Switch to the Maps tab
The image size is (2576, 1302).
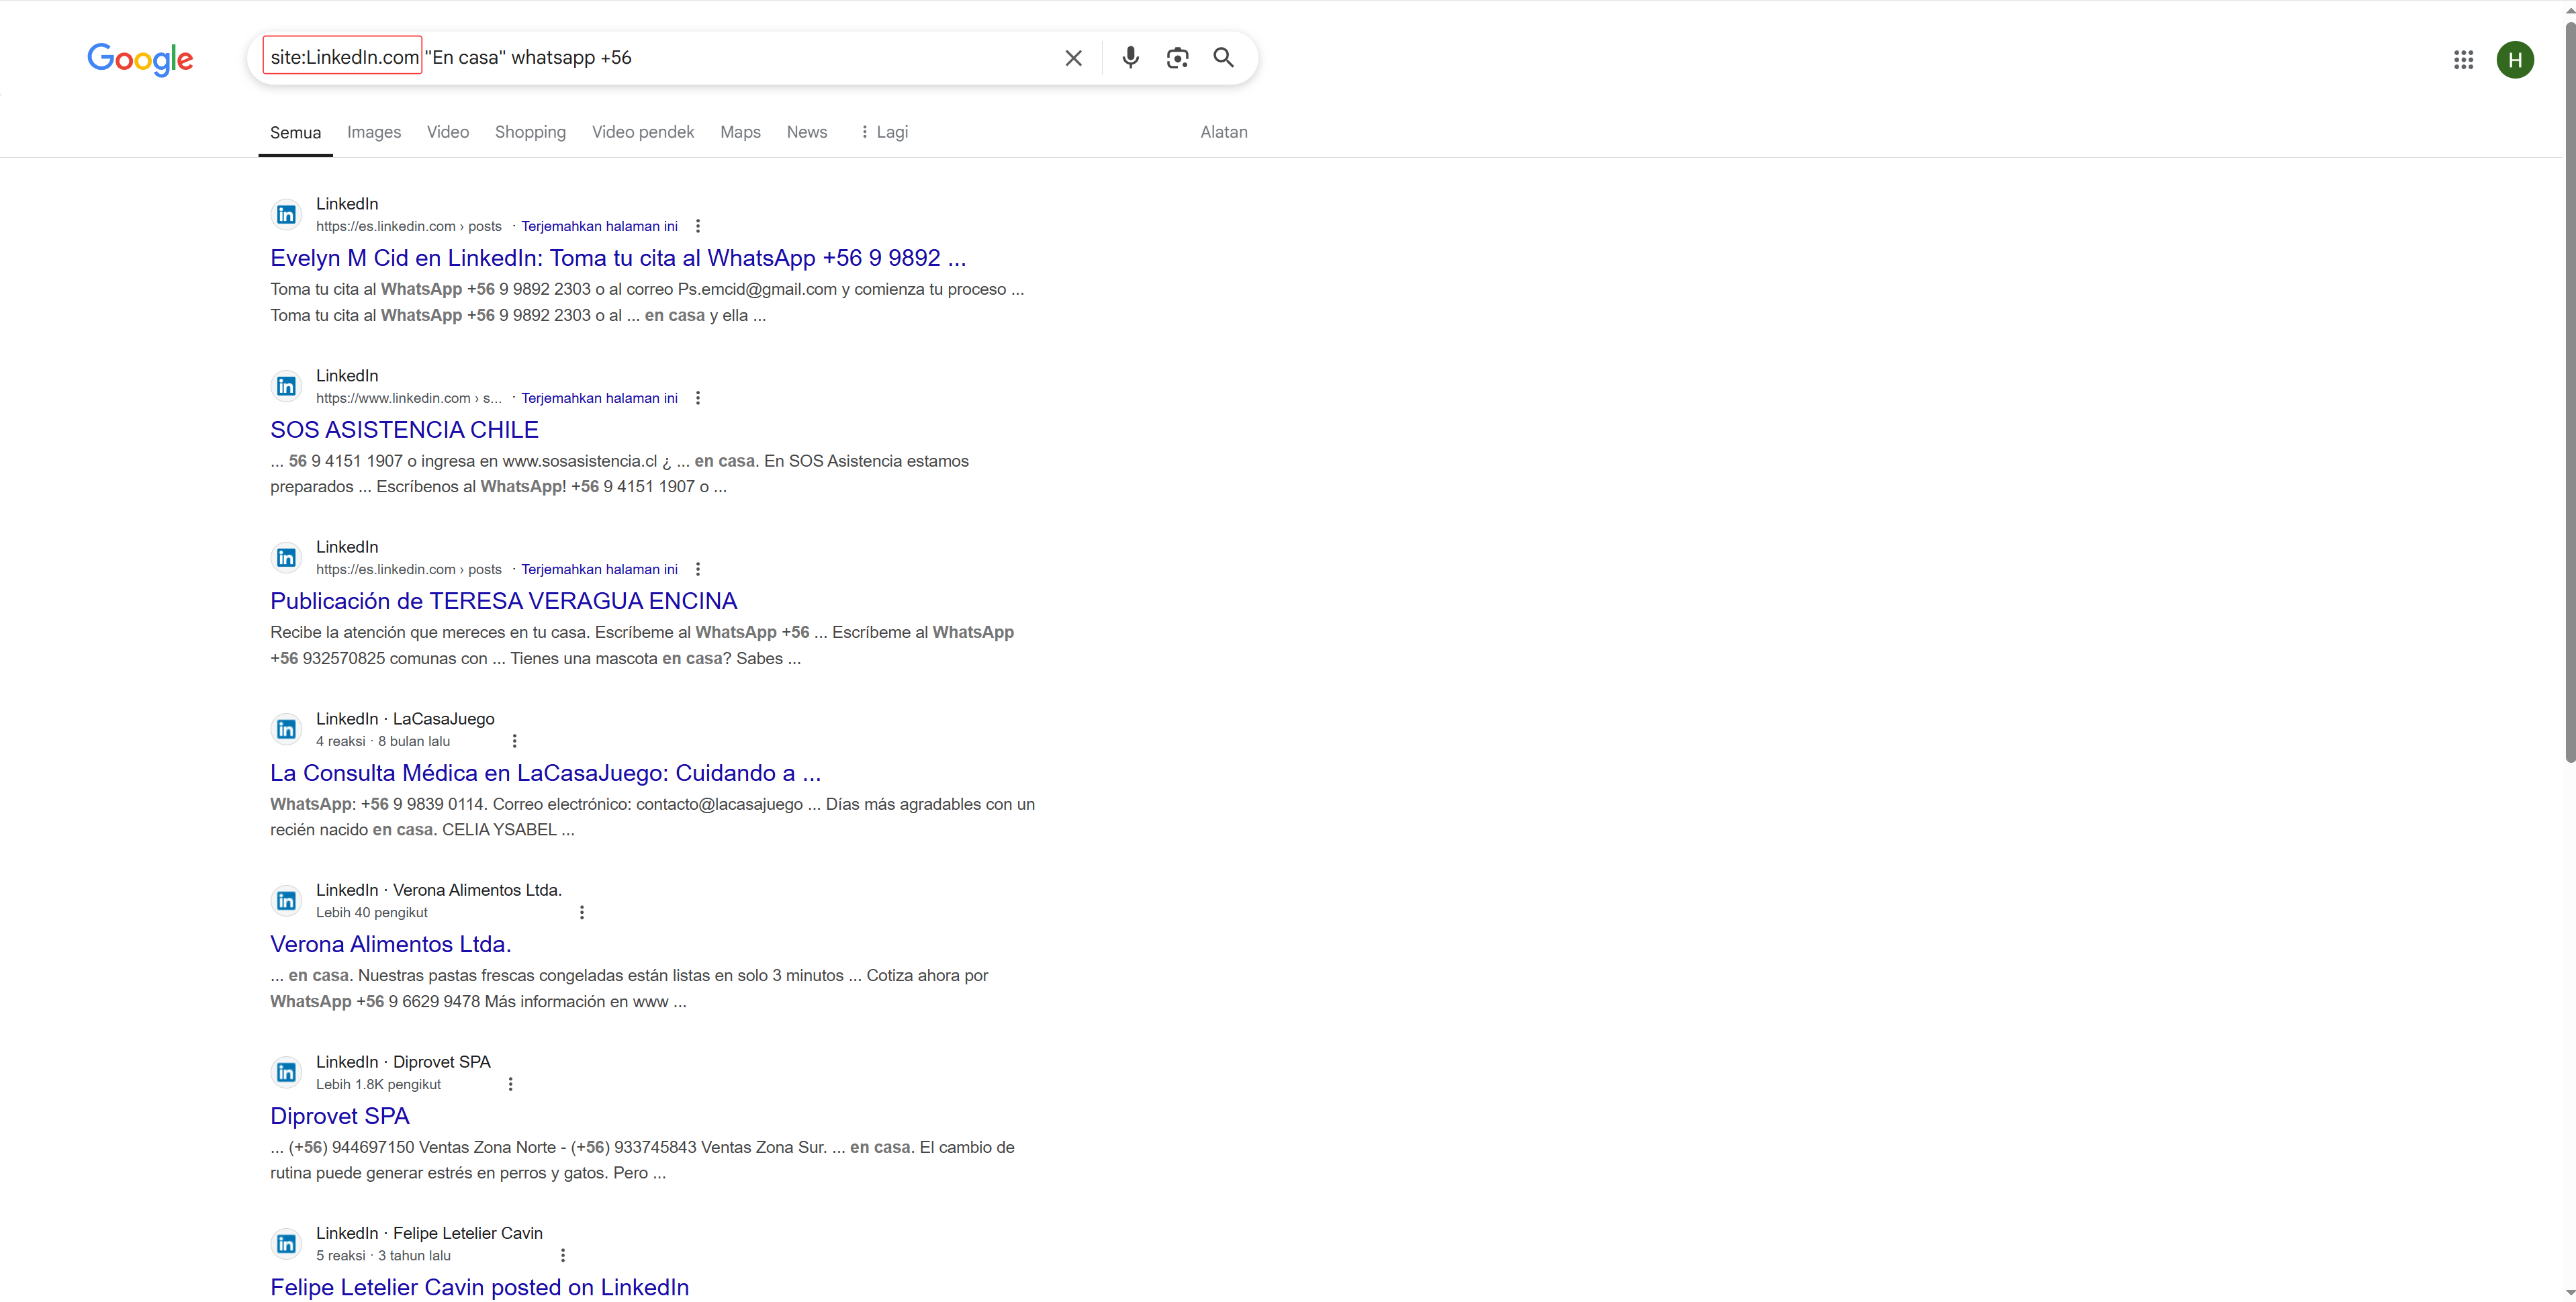click(x=740, y=132)
